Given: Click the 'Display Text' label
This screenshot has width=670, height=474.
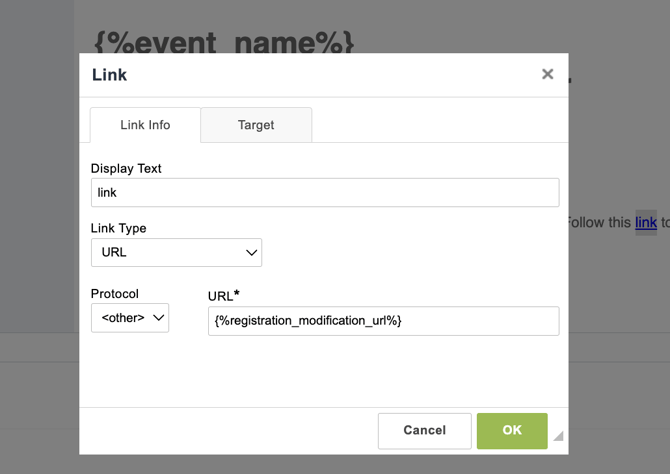Looking at the screenshot, I should pos(126,168).
